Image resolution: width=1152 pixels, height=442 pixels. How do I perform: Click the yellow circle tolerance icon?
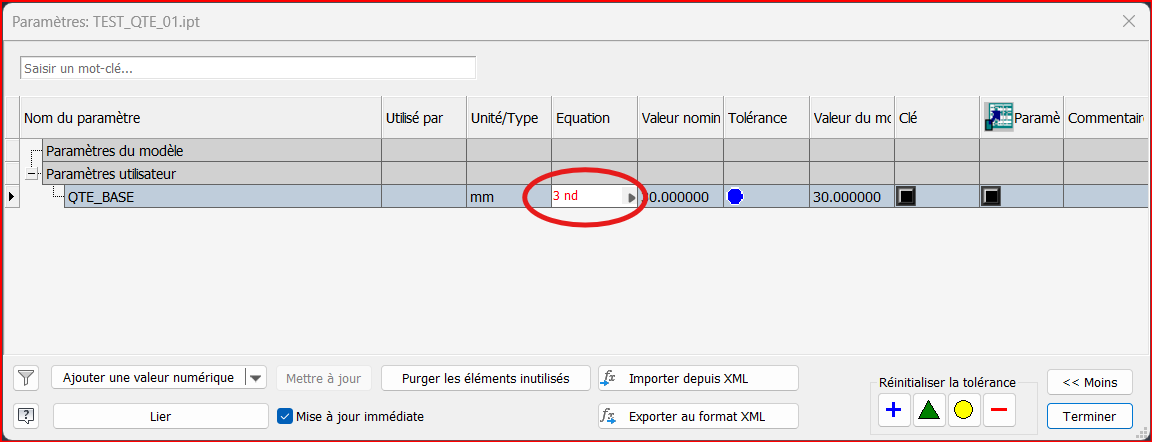click(963, 410)
